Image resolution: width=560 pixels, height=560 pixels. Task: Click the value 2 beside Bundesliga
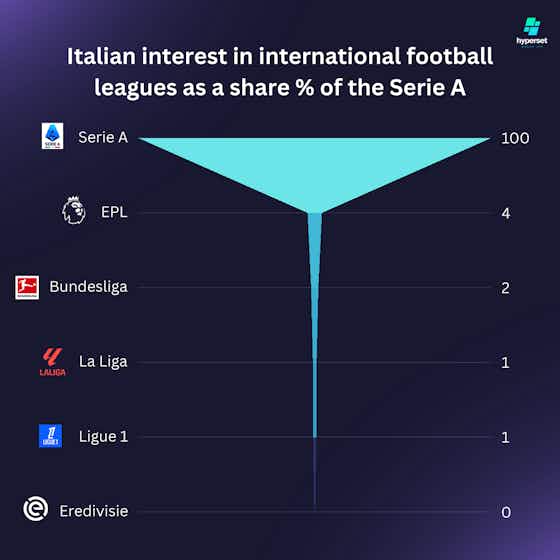click(x=505, y=288)
